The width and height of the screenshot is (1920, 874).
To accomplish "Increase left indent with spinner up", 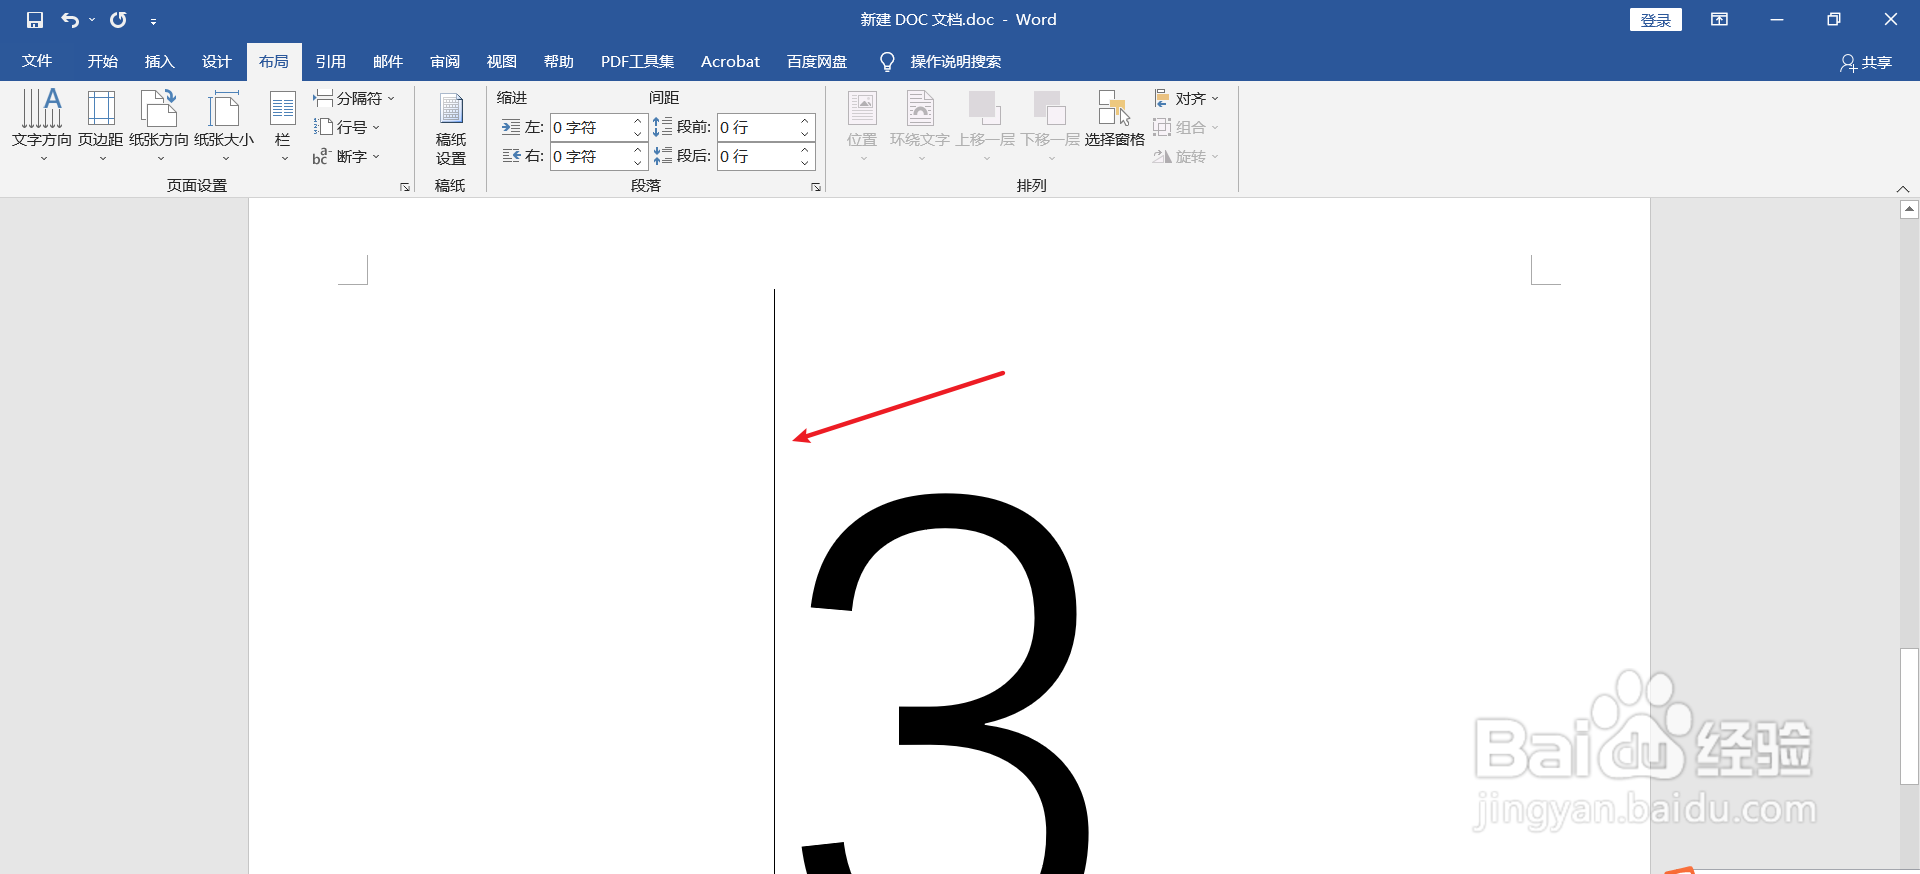I will click(638, 121).
